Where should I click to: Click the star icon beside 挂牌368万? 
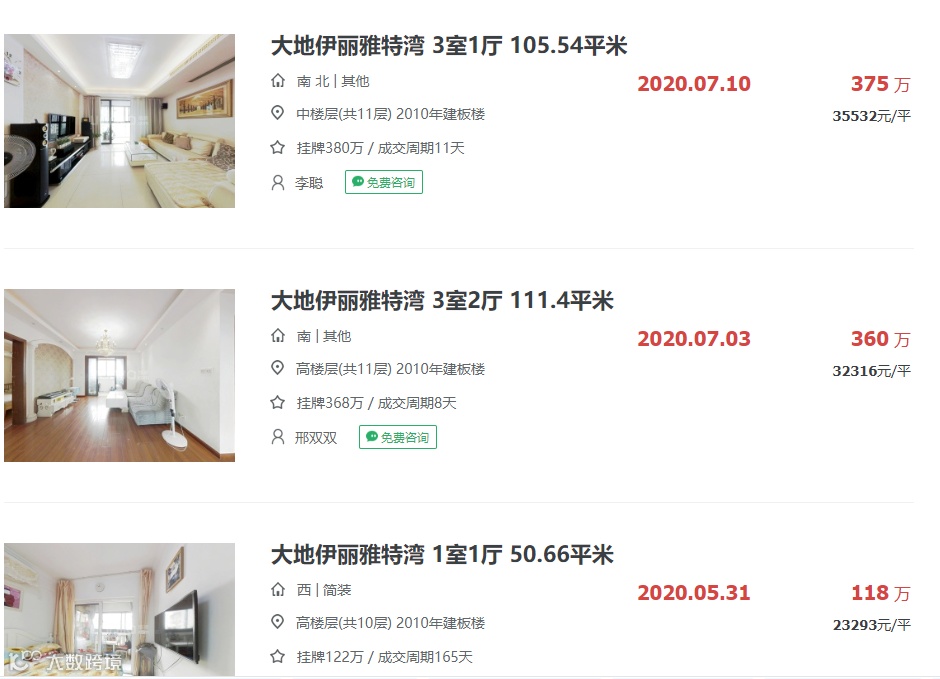278,403
